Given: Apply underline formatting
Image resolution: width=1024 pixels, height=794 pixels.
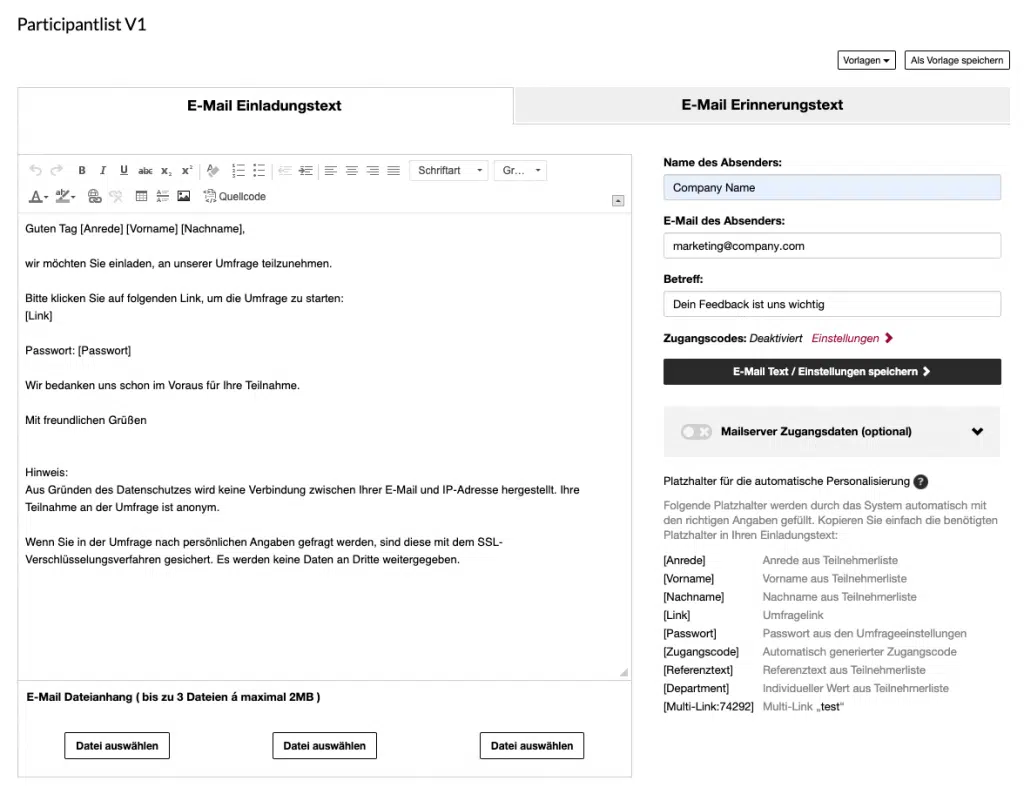Looking at the screenshot, I should click(x=123, y=170).
